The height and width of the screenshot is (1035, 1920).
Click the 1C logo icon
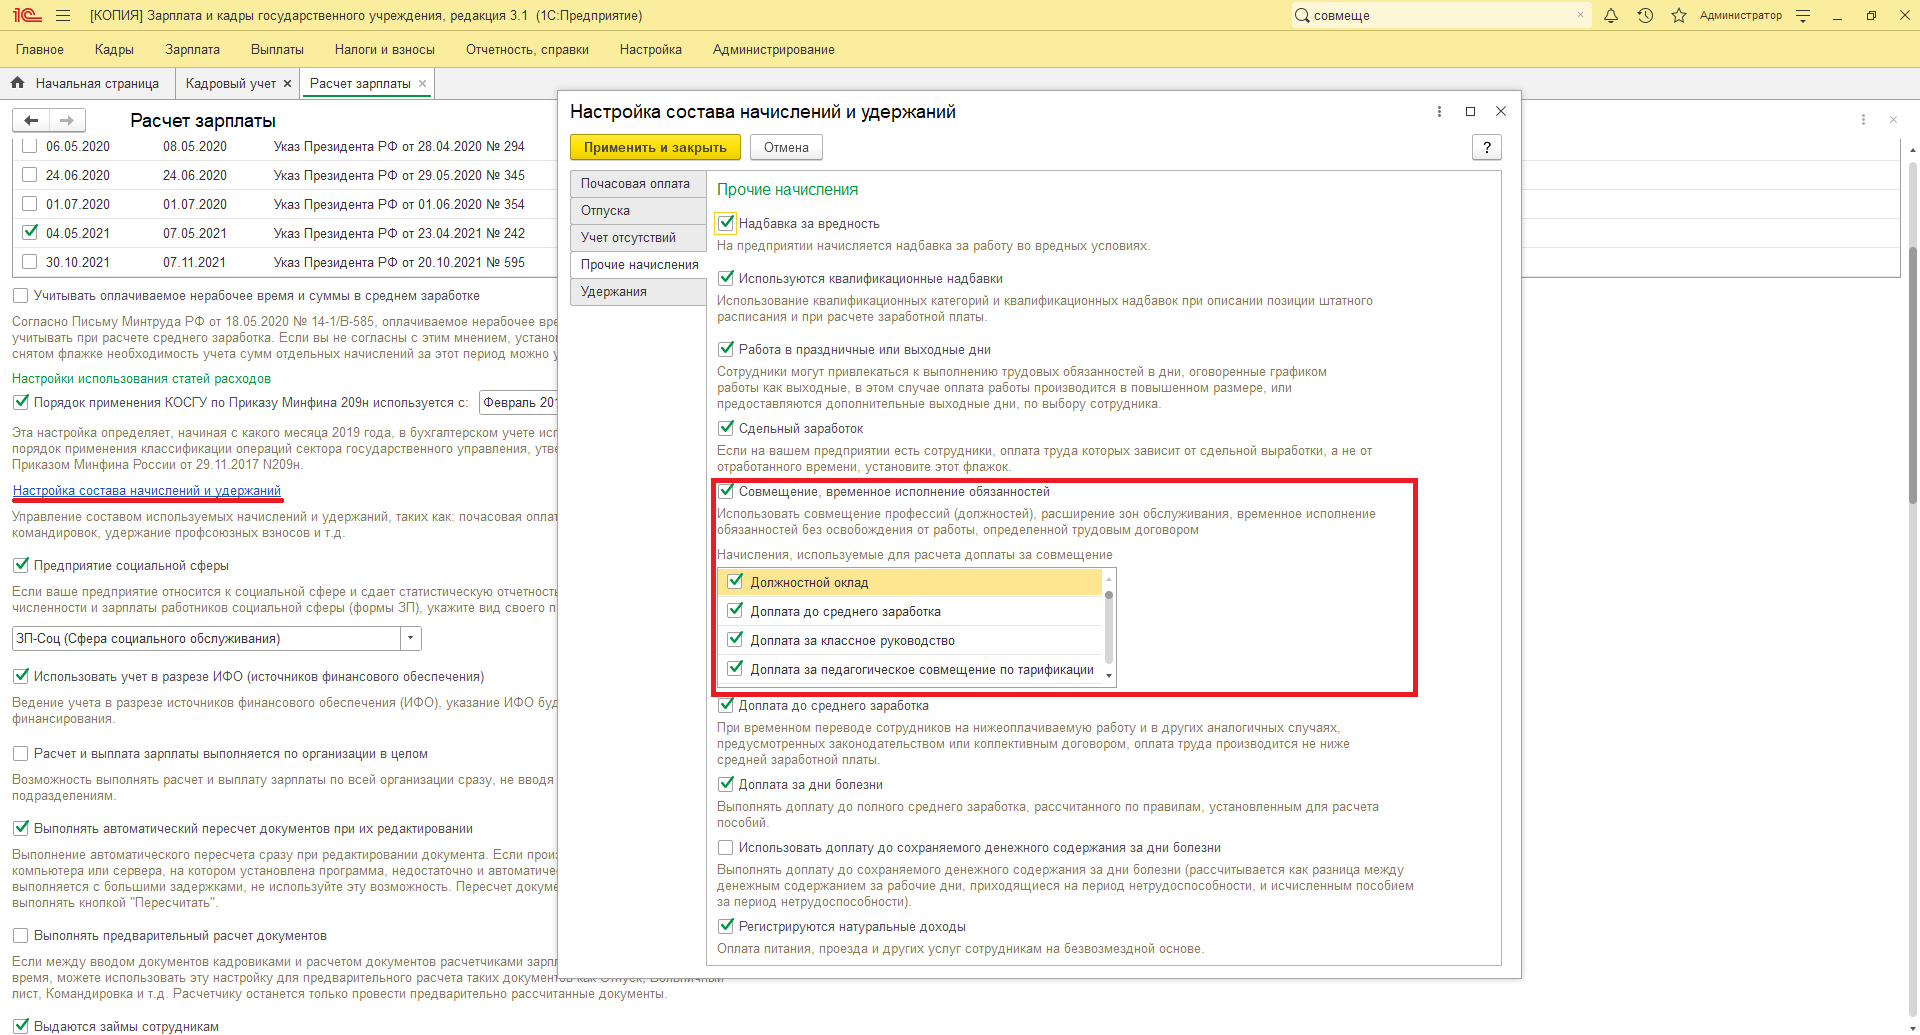[26, 15]
